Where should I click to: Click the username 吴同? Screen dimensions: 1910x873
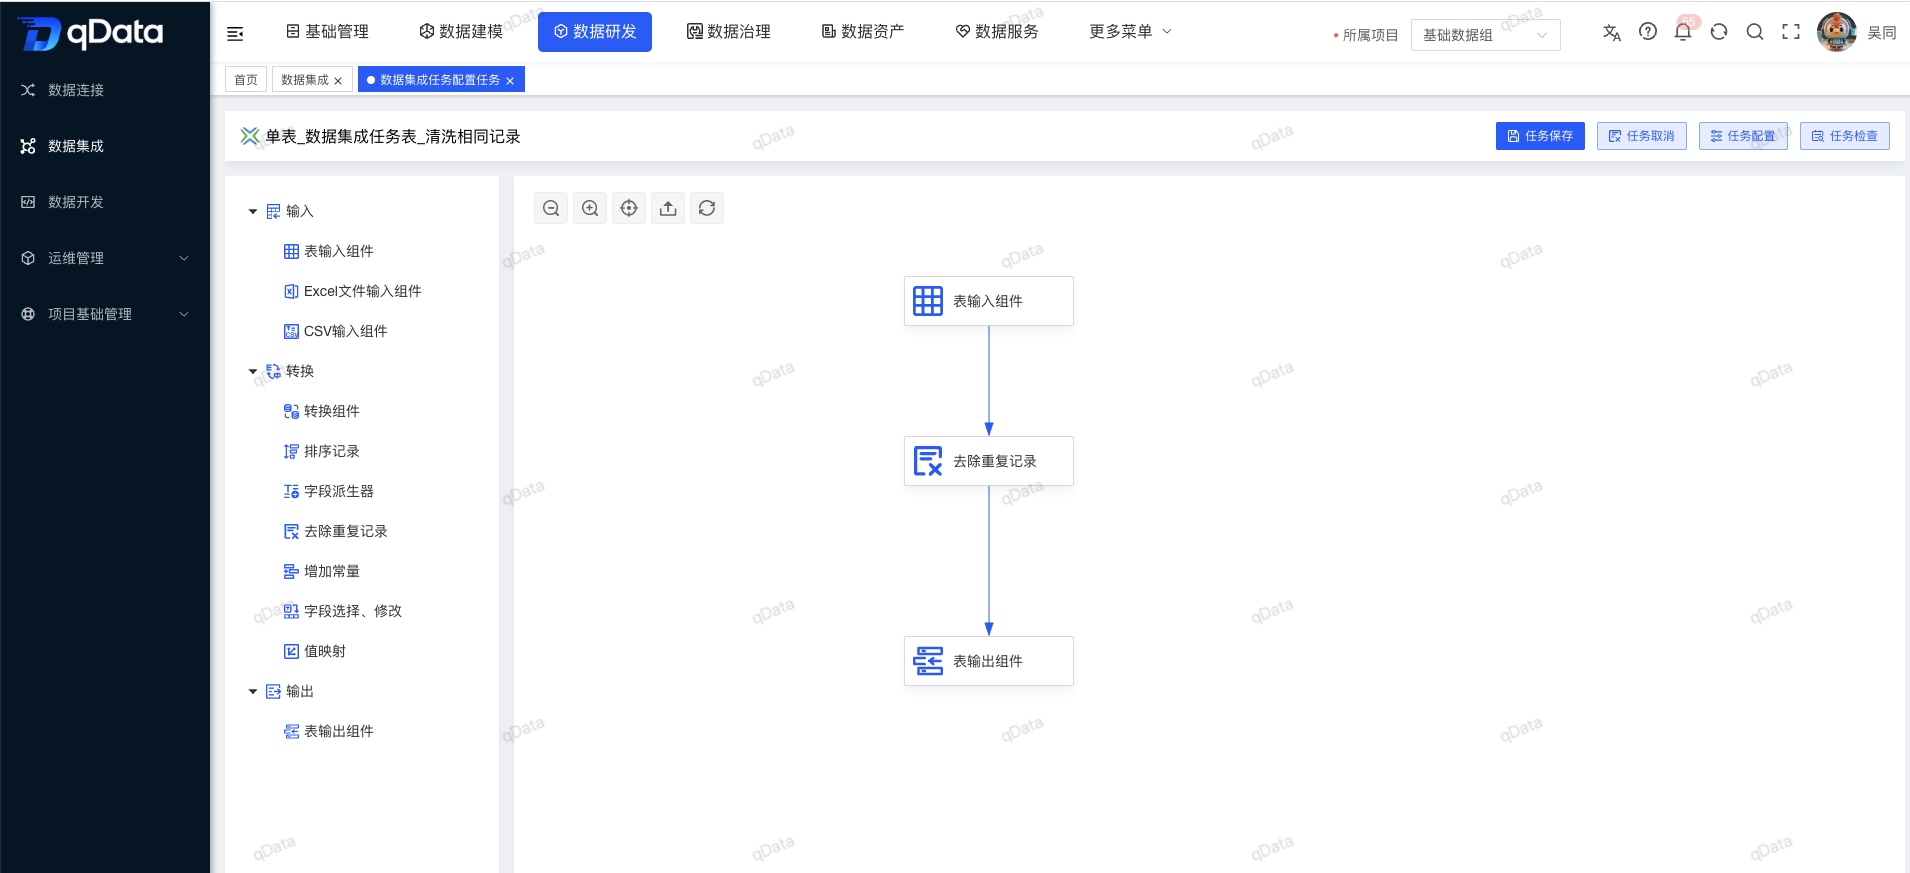[x=1882, y=33]
